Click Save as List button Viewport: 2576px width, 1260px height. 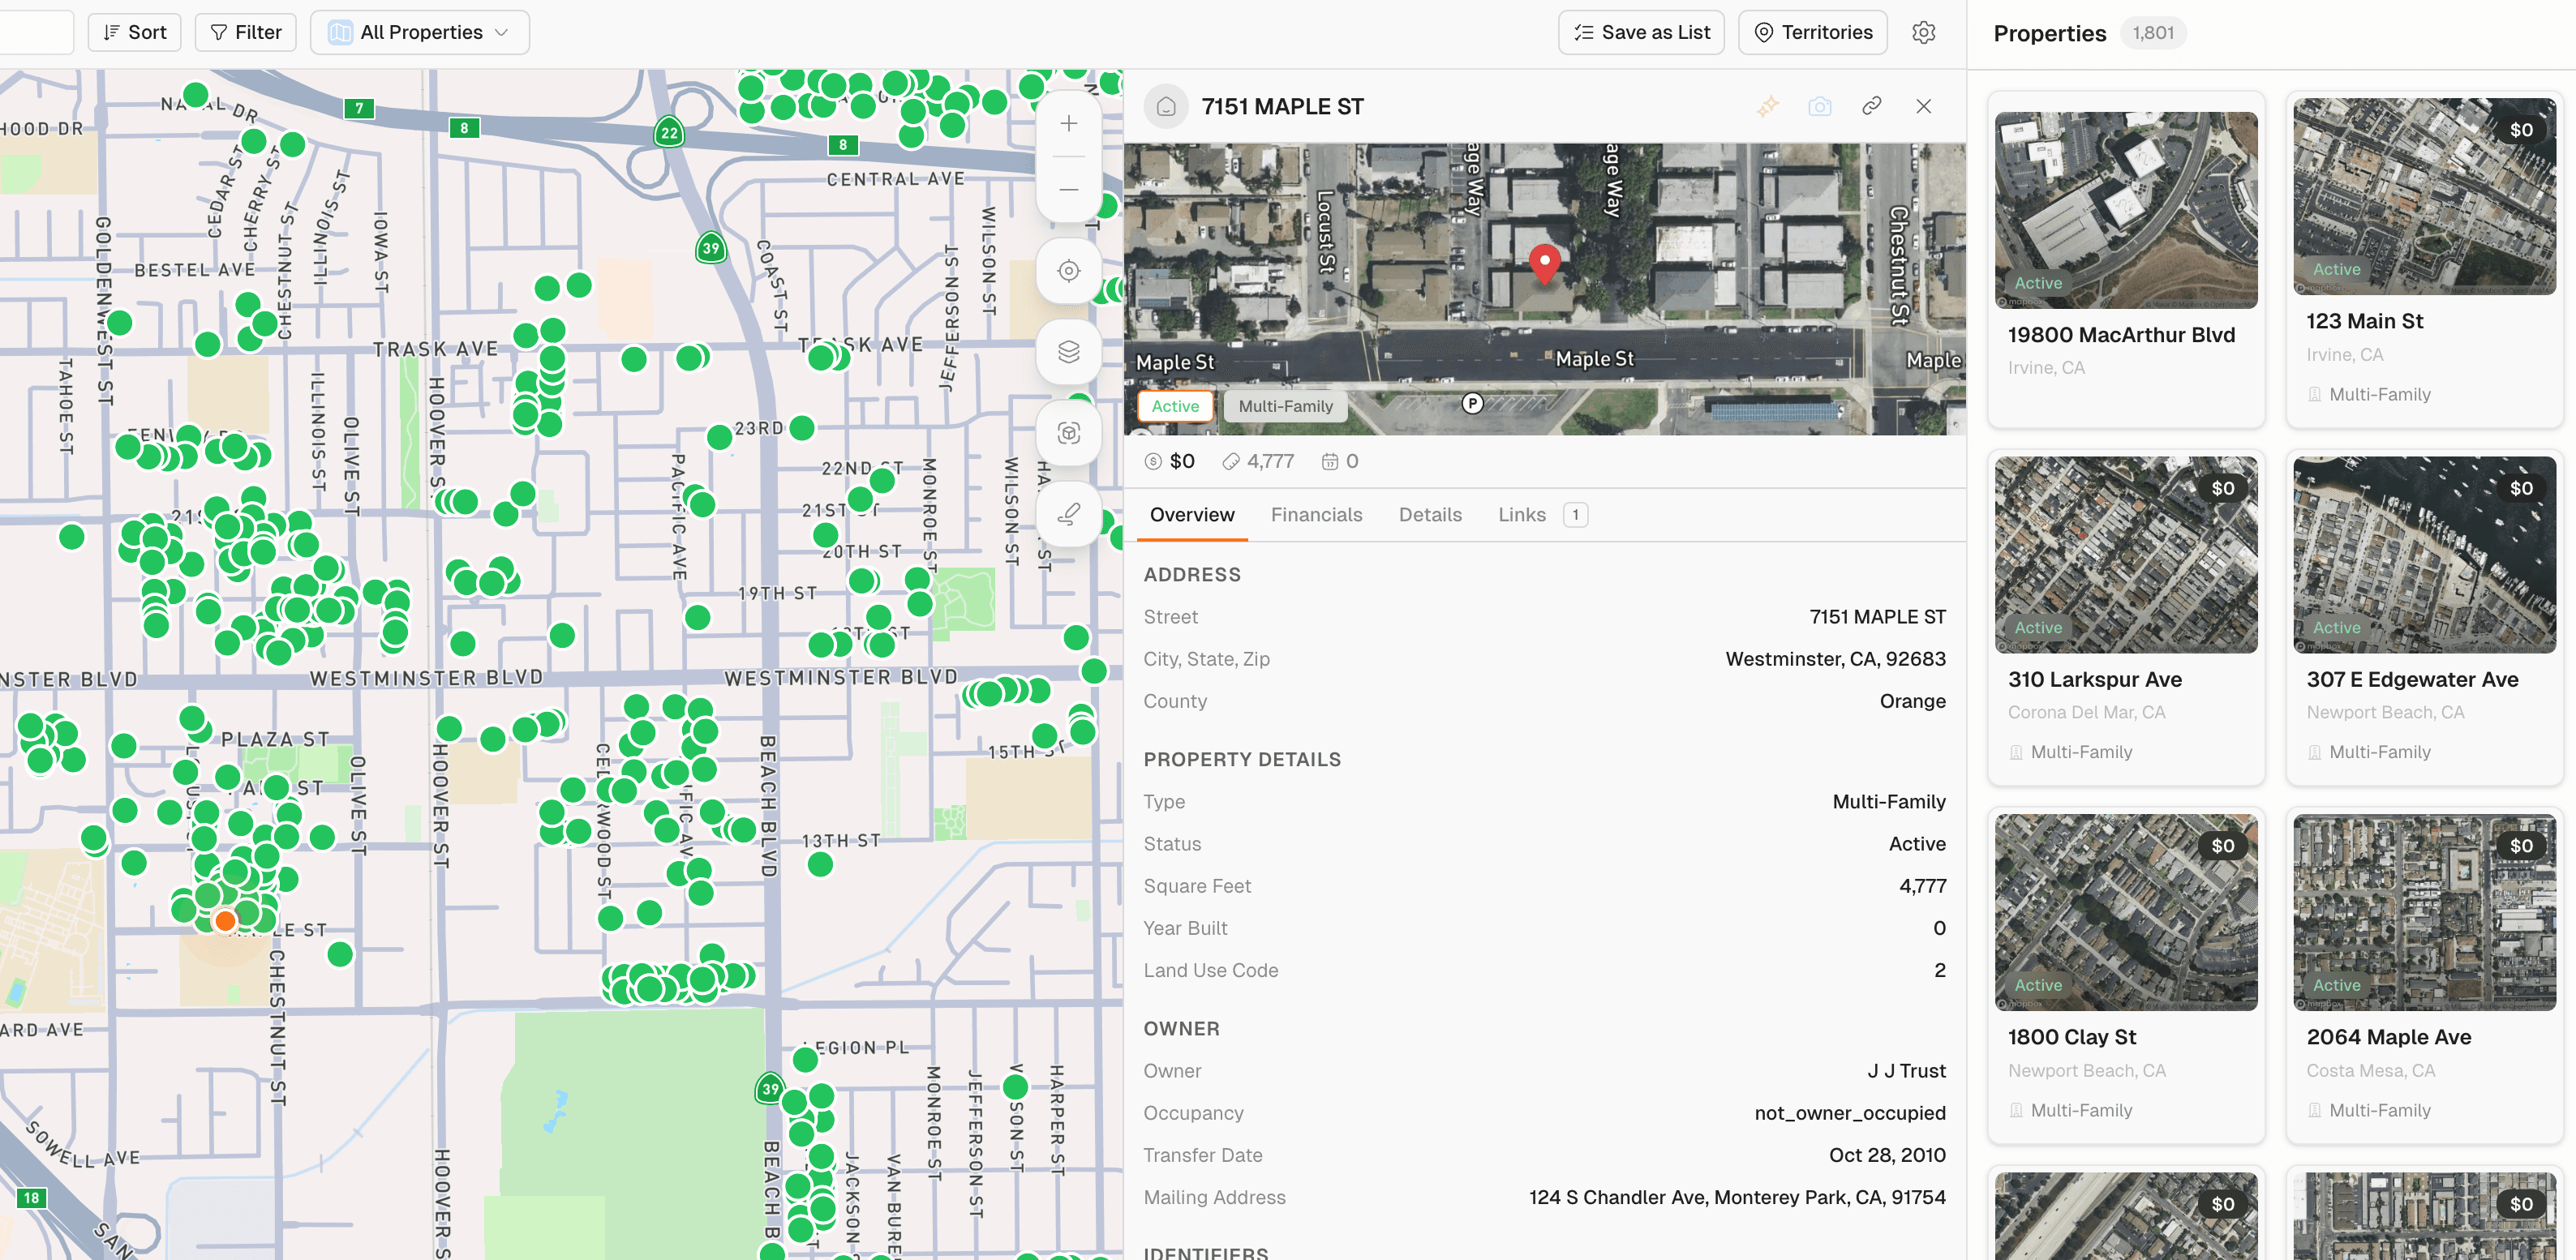(x=1641, y=32)
